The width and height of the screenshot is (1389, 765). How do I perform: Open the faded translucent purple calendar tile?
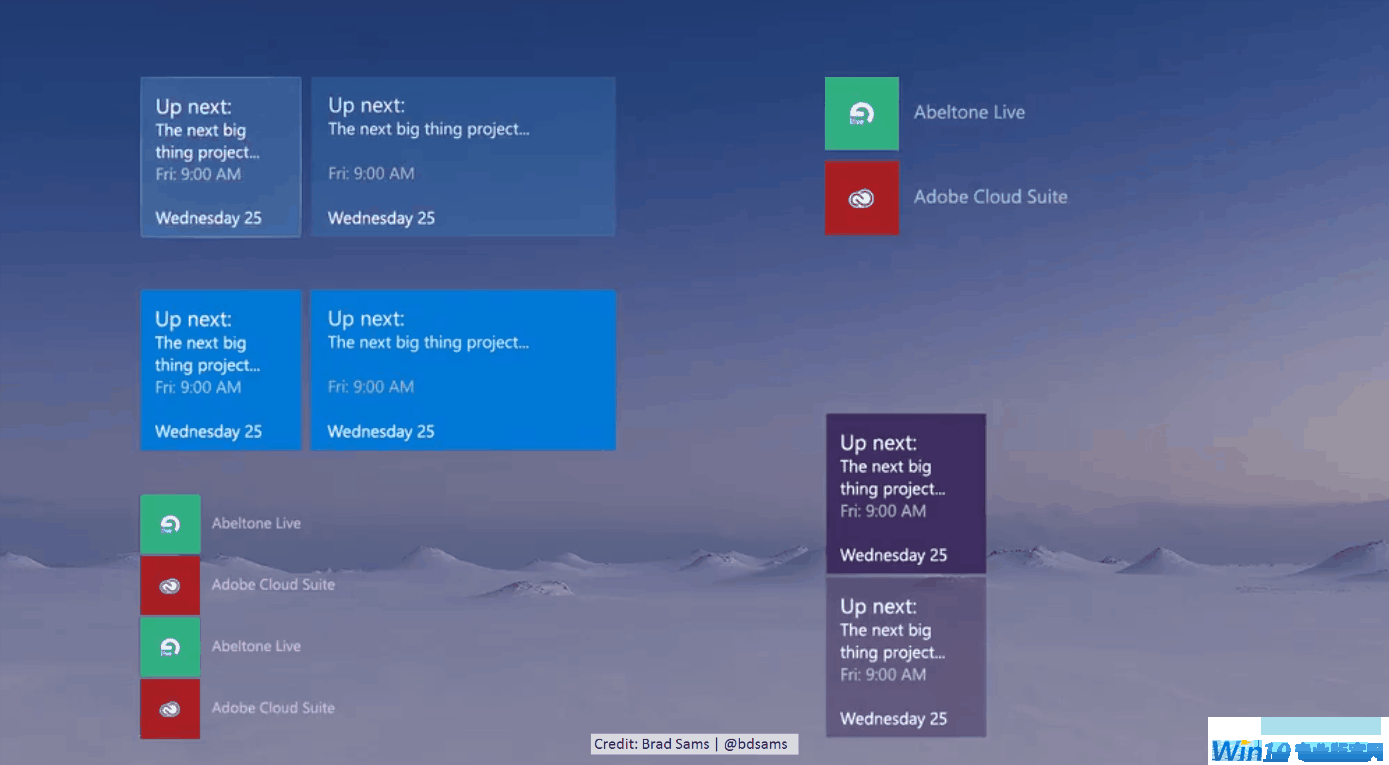(906, 657)
